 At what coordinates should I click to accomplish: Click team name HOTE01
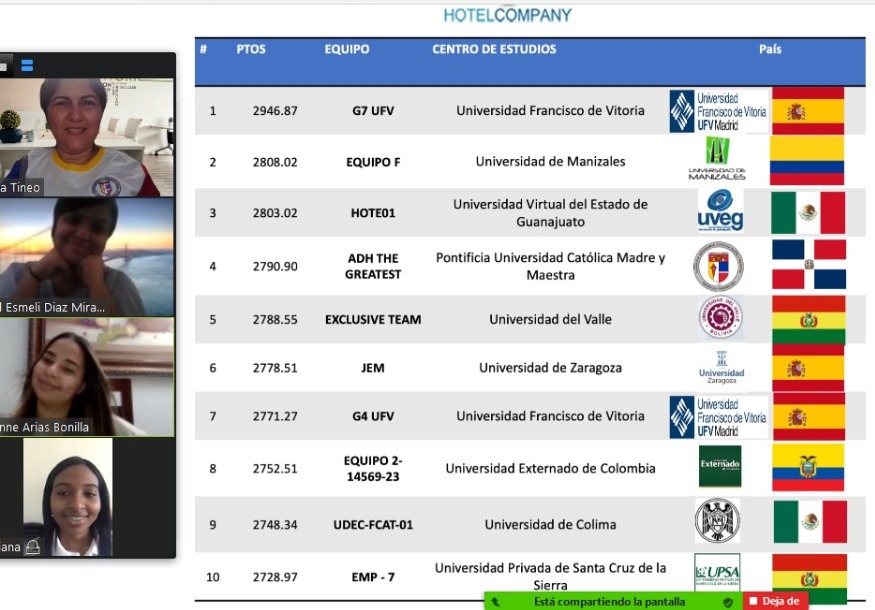(373, 213)
